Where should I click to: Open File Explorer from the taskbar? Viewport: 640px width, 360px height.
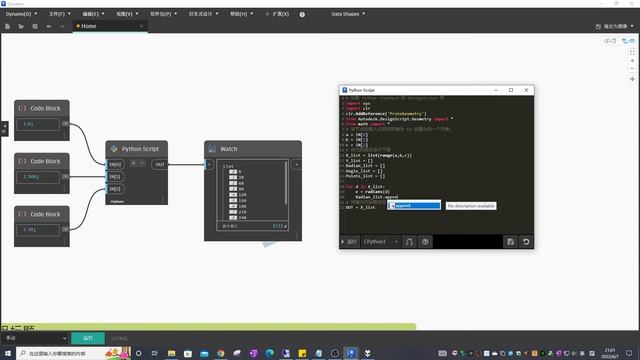(x=171, y=353)
